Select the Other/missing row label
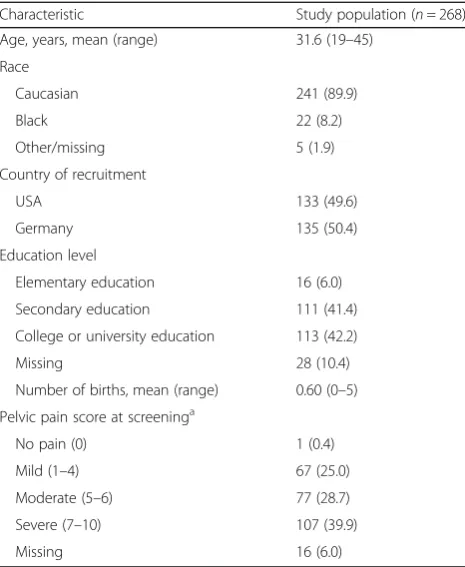This screenshot has height=567, width=465. [60, 148]
